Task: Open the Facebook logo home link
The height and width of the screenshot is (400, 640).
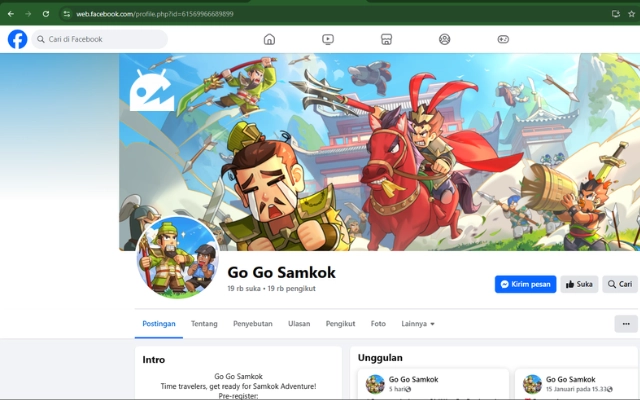Action: point(18,39)
